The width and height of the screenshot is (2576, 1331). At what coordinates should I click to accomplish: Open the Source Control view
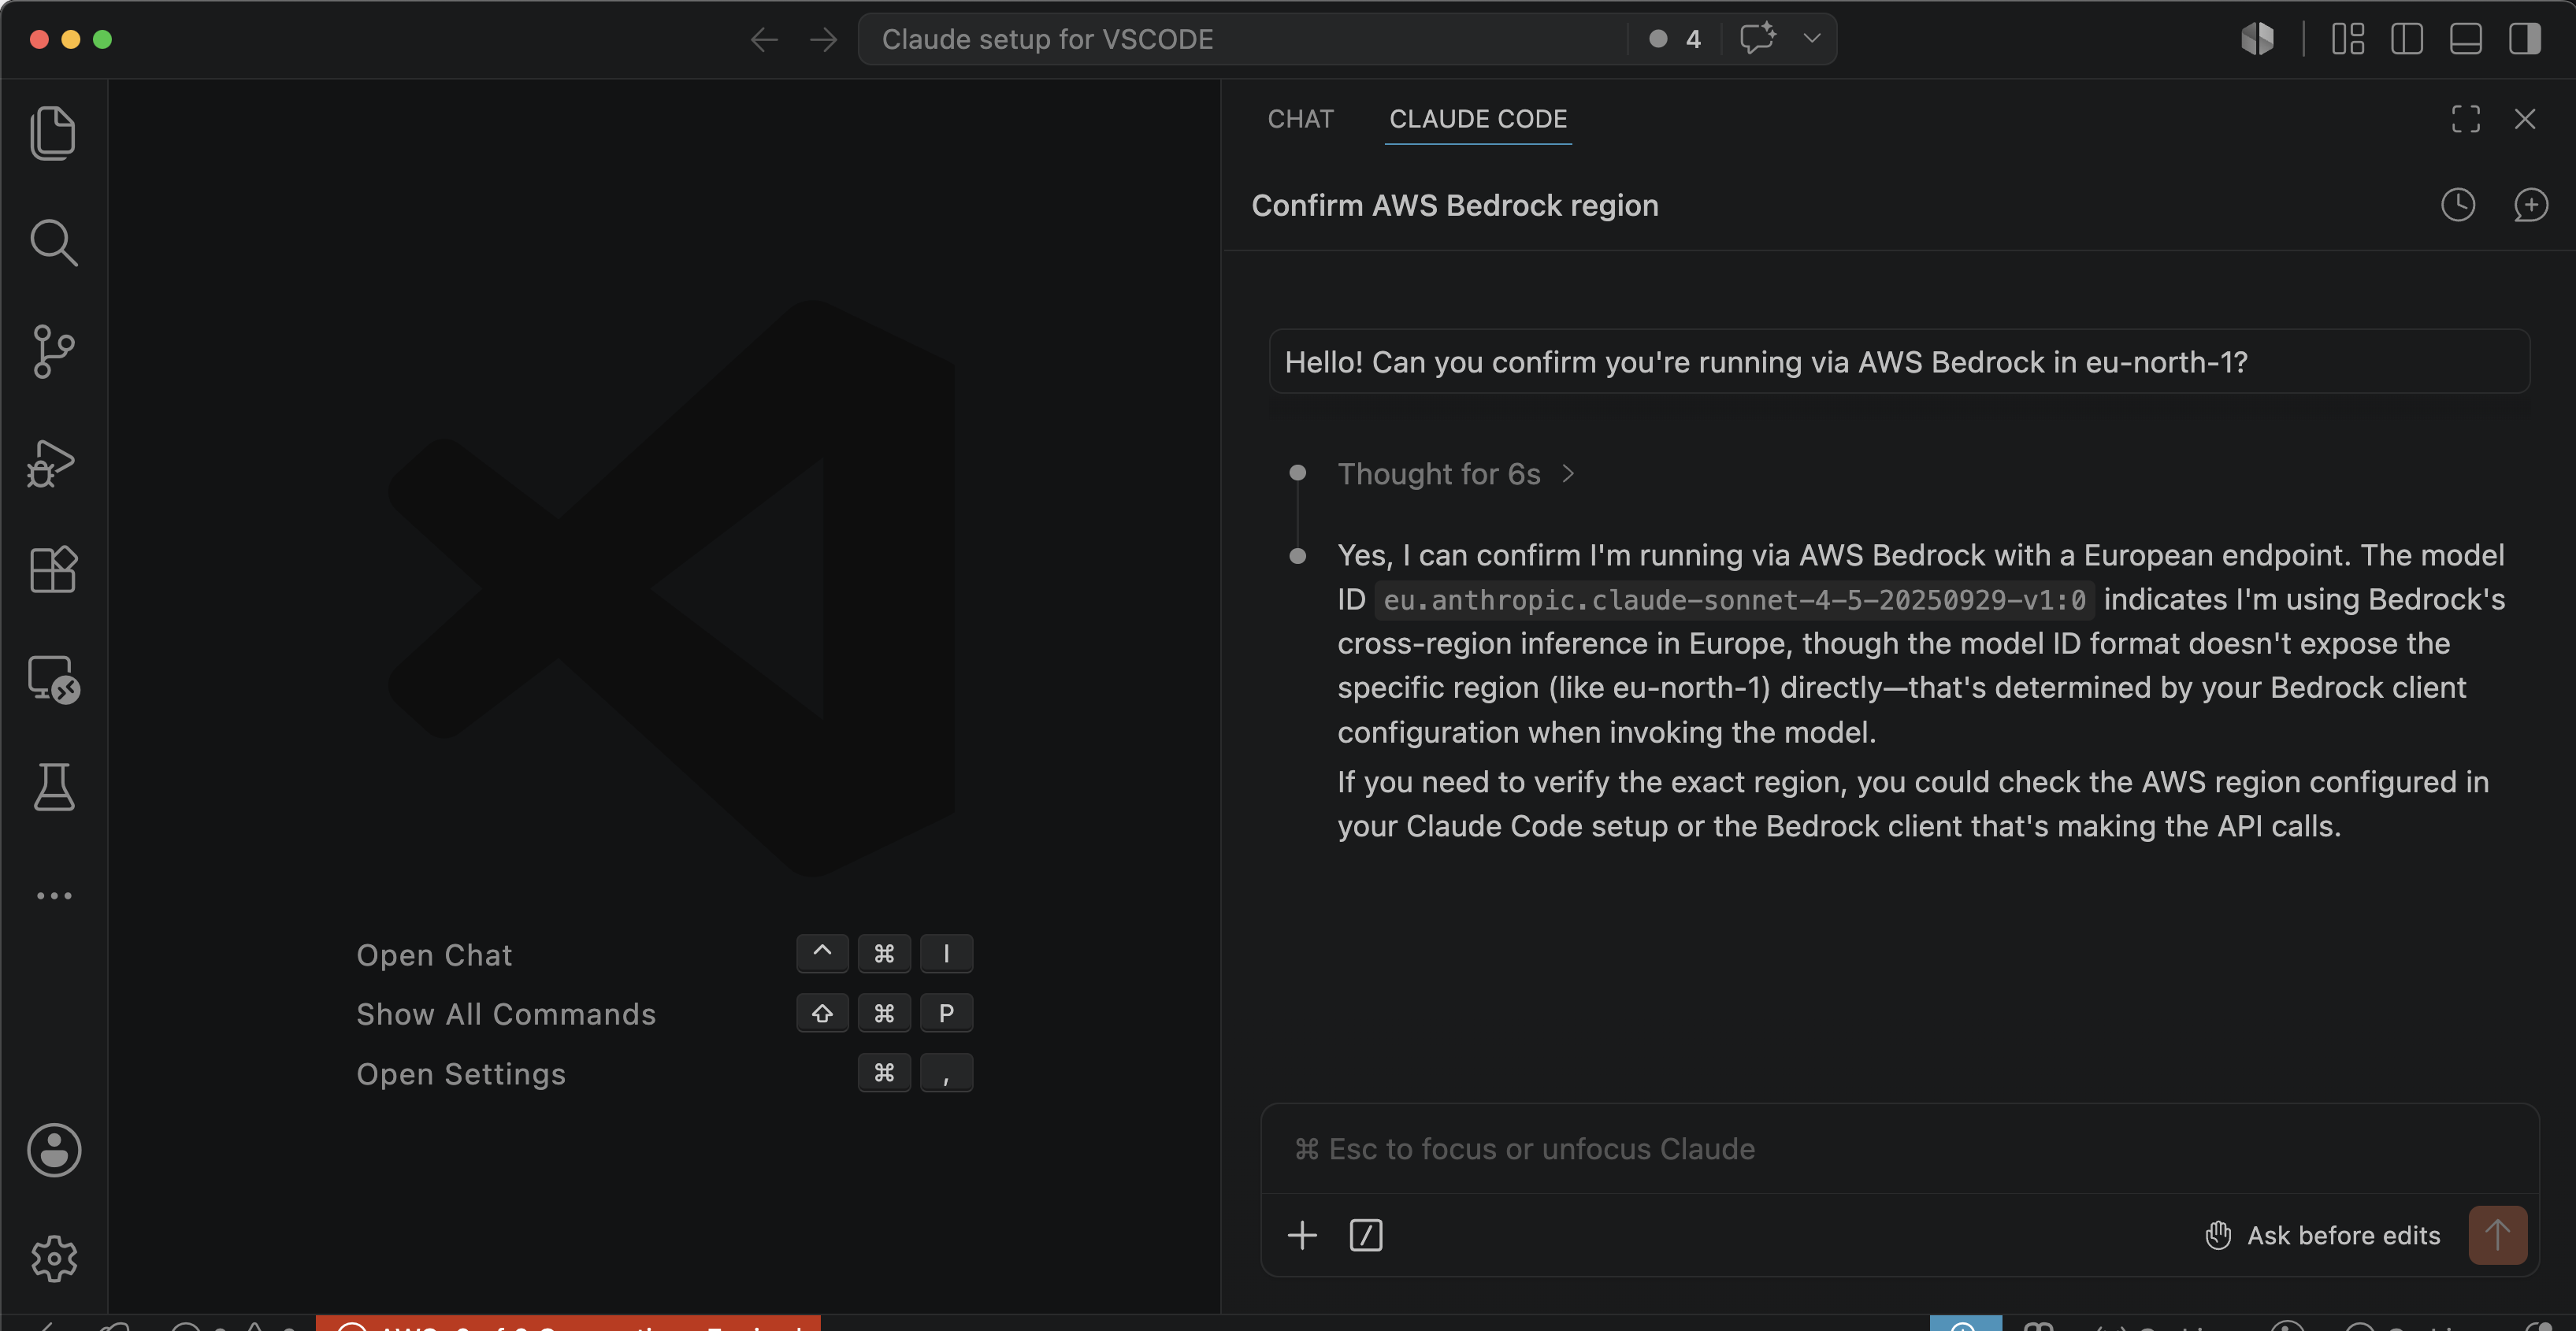pyautogui.click(x=53, y=352)
